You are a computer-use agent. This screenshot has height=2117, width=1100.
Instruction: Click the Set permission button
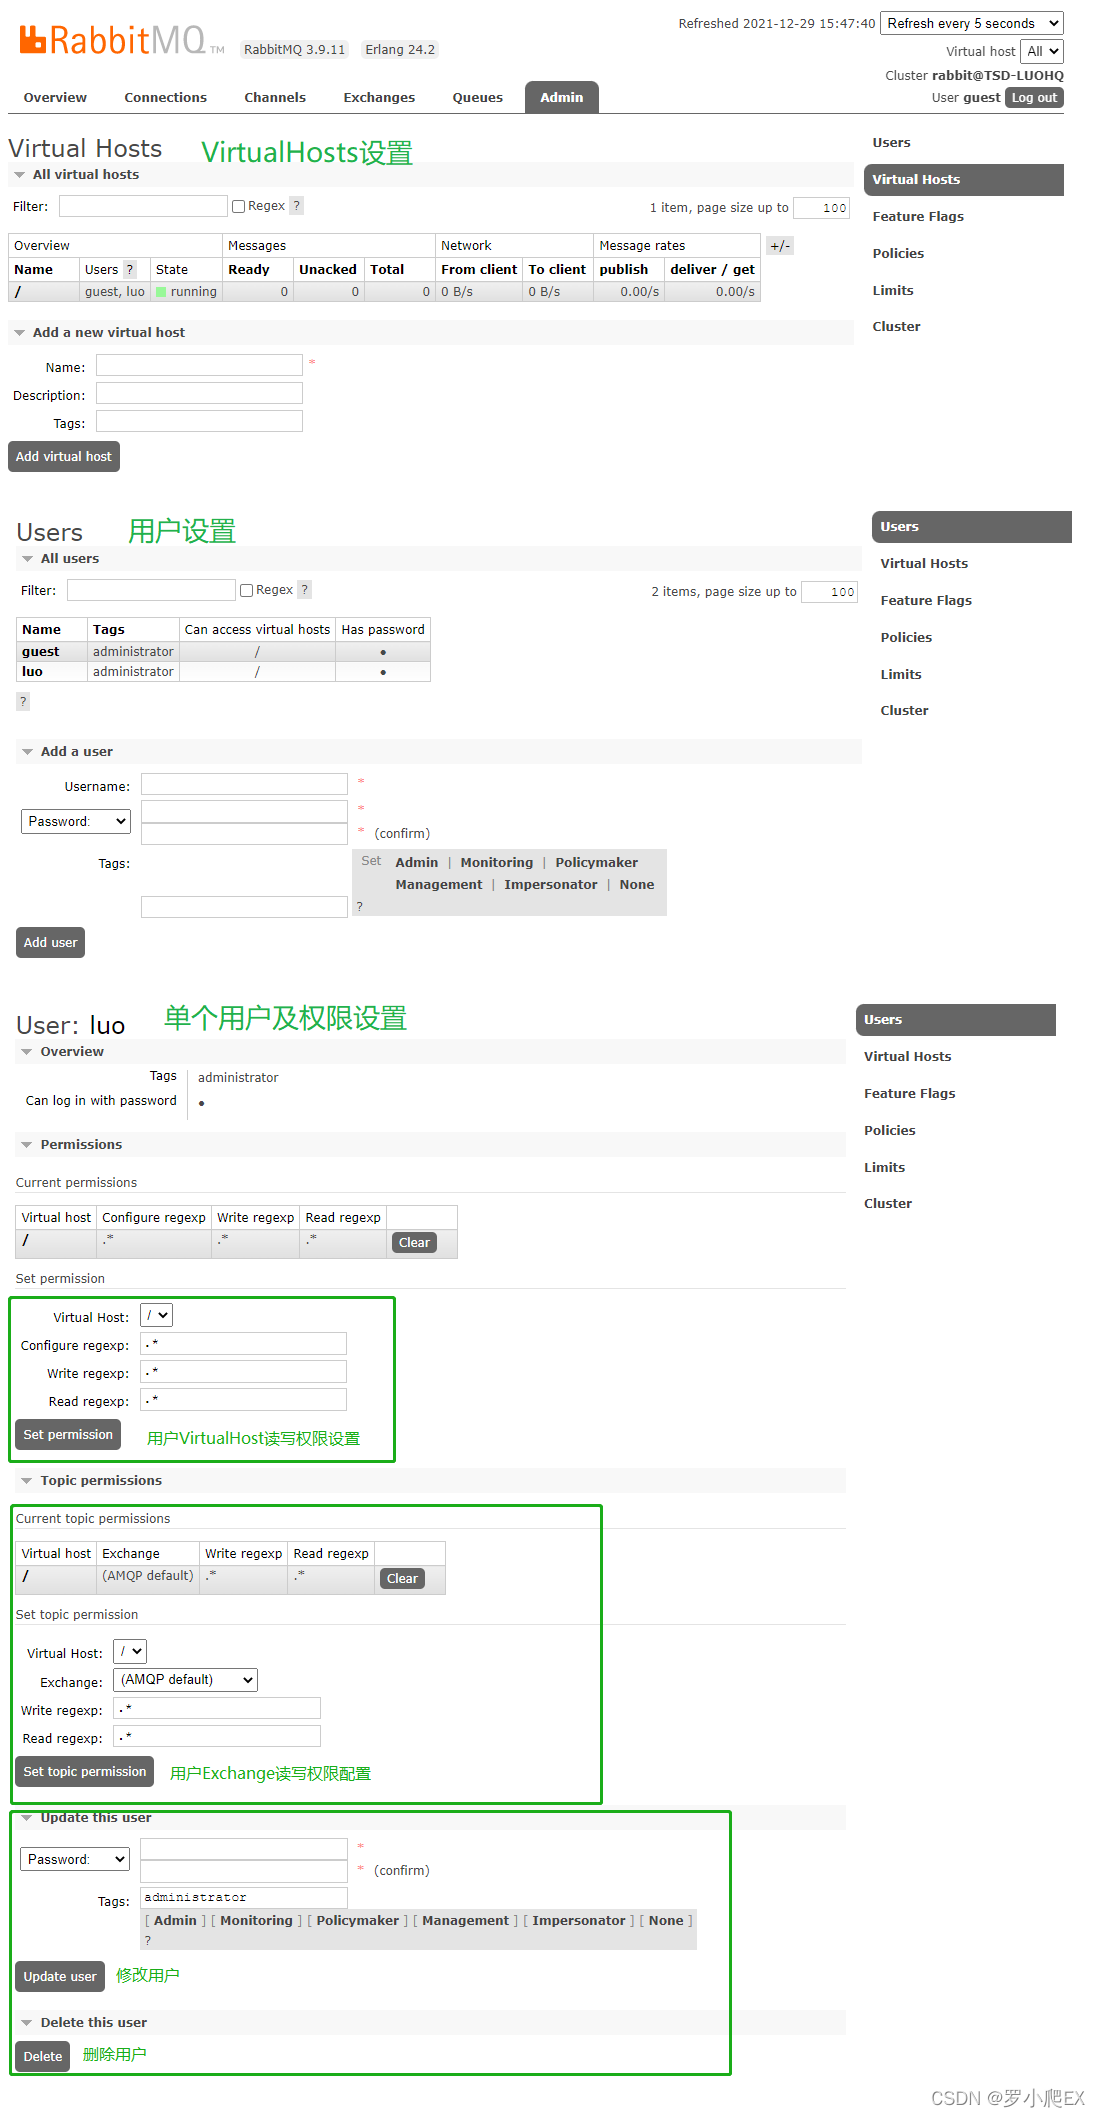pyautogui.click(x=68, y=1435)
